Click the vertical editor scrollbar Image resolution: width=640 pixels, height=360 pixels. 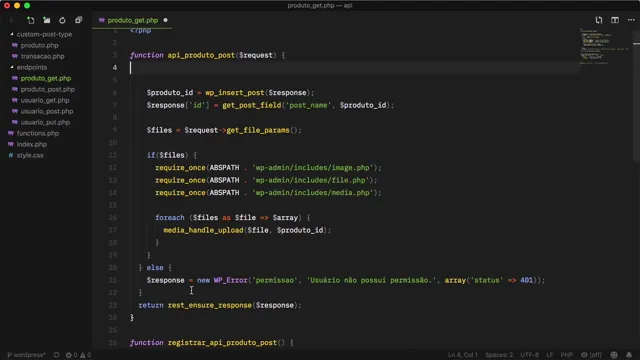[636, 96]
